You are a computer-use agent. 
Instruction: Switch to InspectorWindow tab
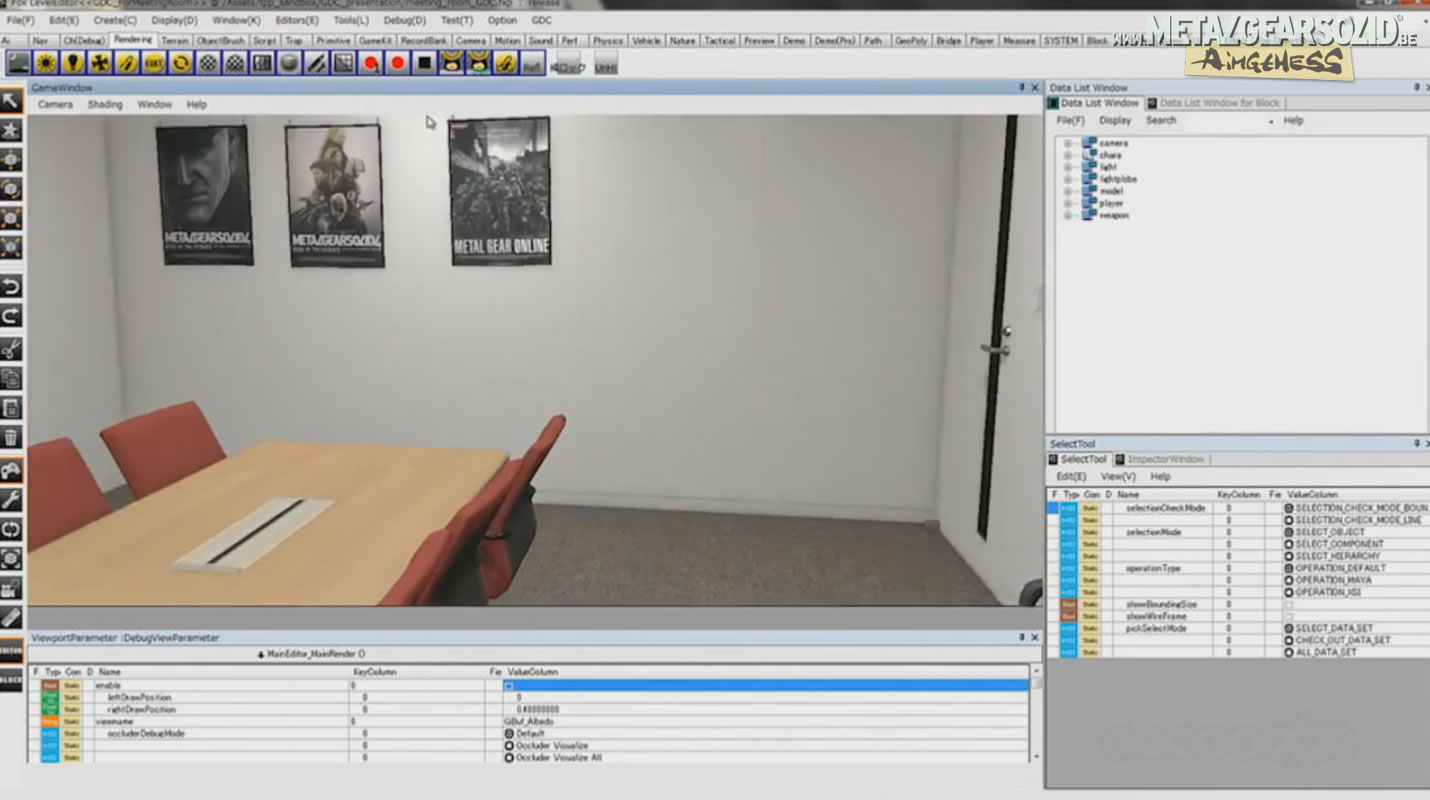tap(1166, 459)
